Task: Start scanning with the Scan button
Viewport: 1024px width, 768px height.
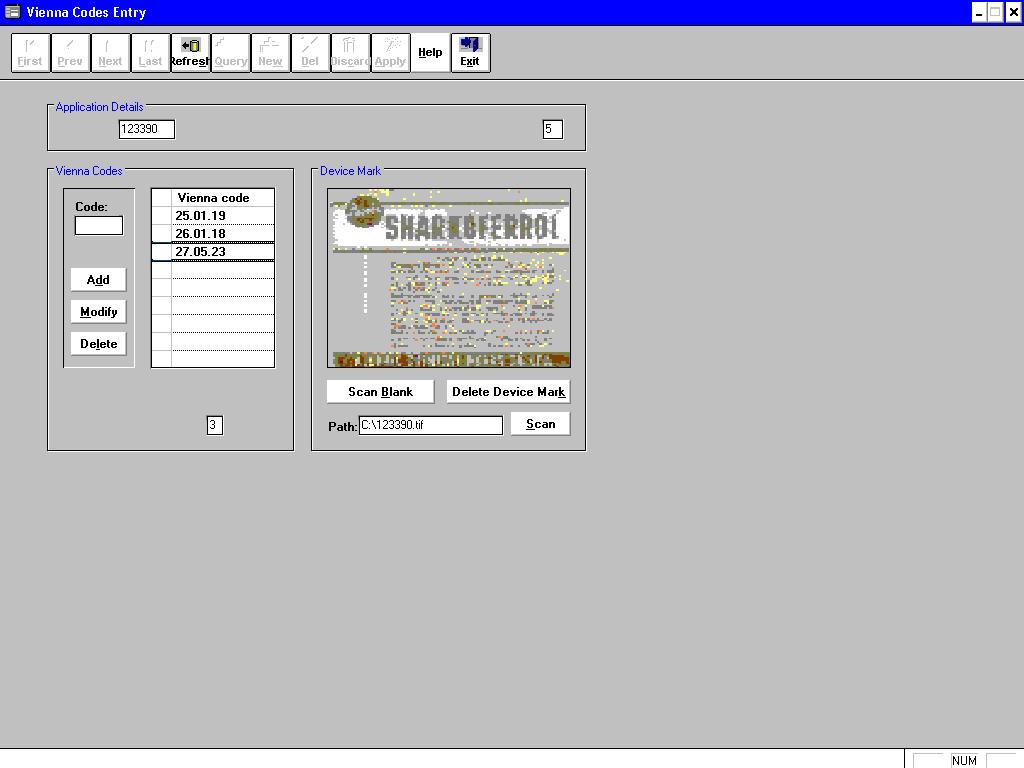Action: [x=540, y=424]
